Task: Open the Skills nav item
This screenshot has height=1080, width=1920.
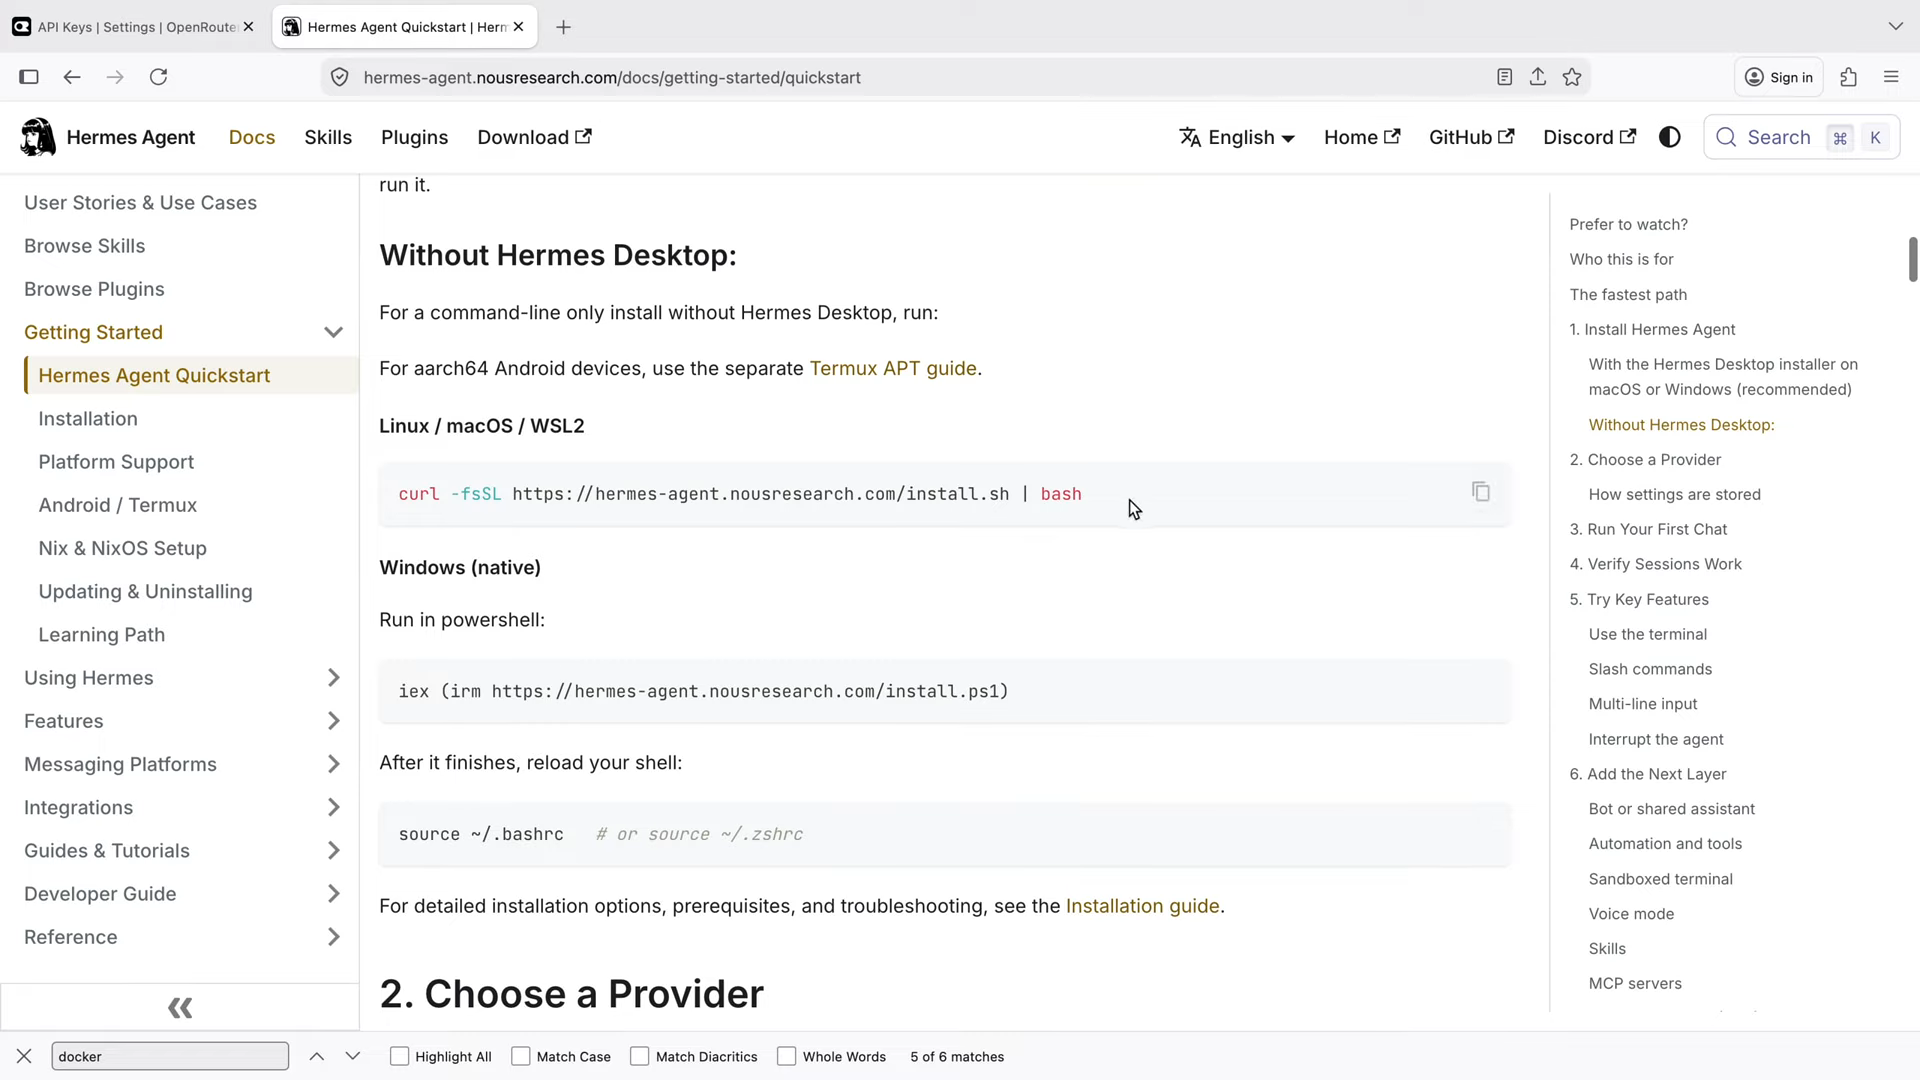Action: 328,137
